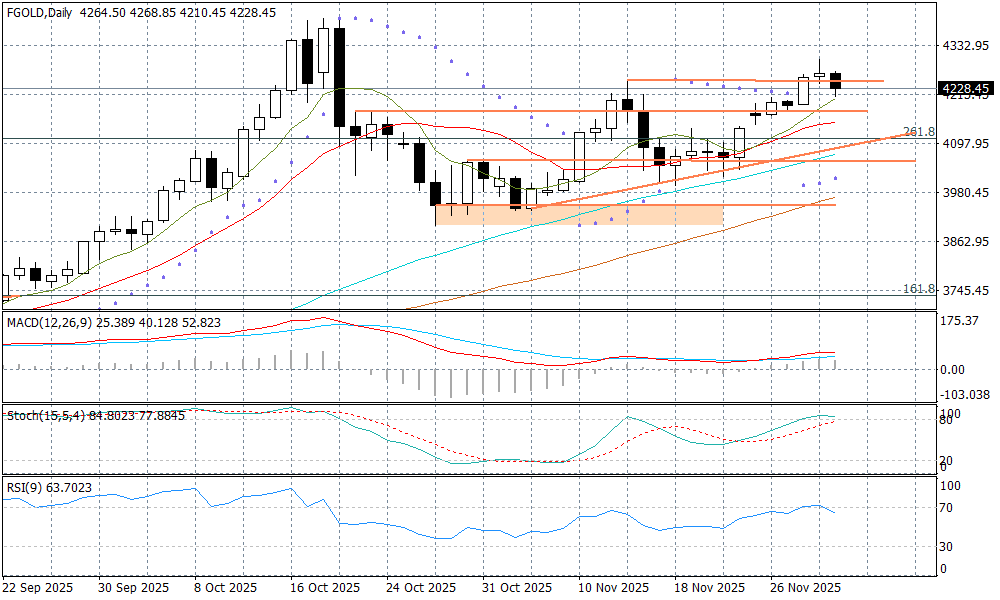Image resolution: width=1000 pixels, height=600 pixels.
Task: Click the 4332.95 price axis label
Action: [965, 47]
